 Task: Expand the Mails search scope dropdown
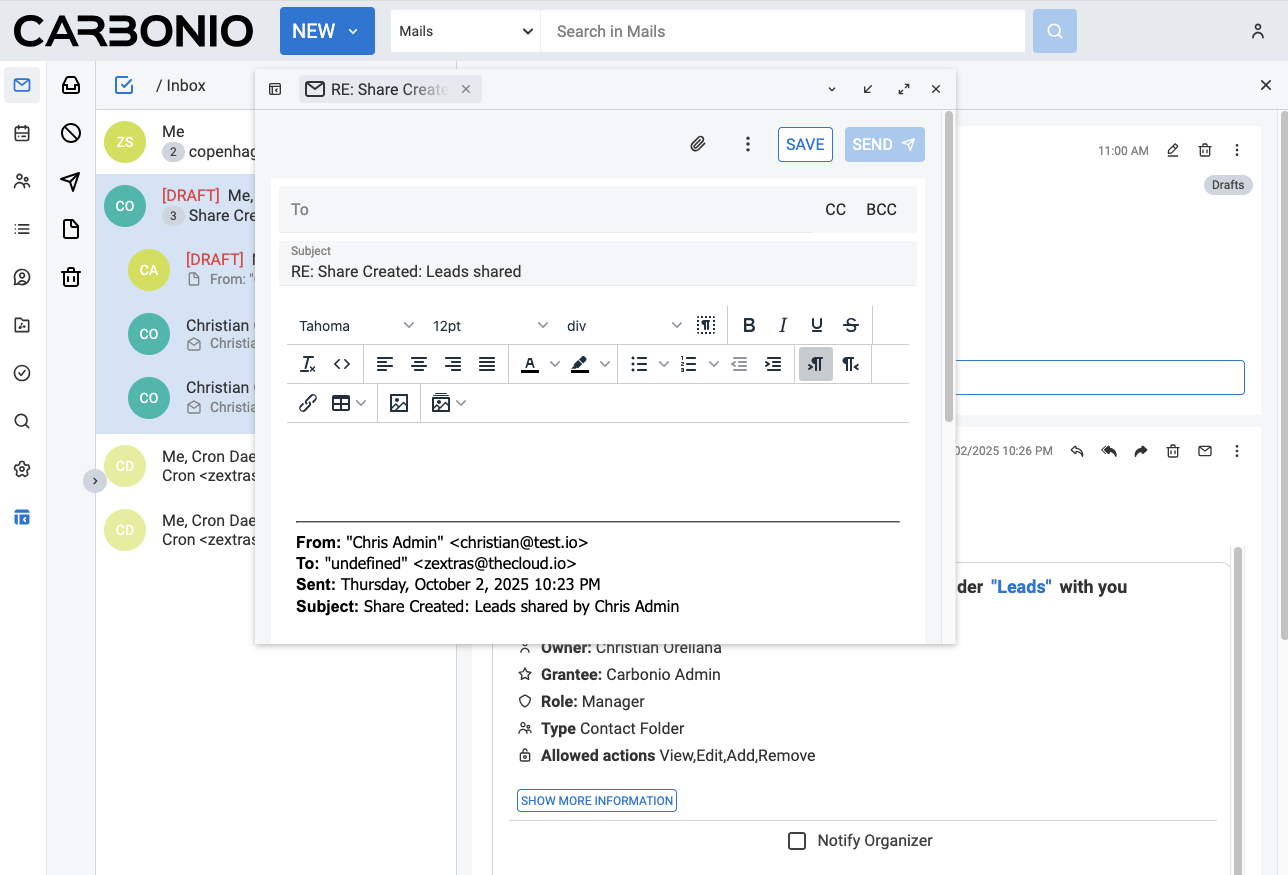[x=465, y=31]
